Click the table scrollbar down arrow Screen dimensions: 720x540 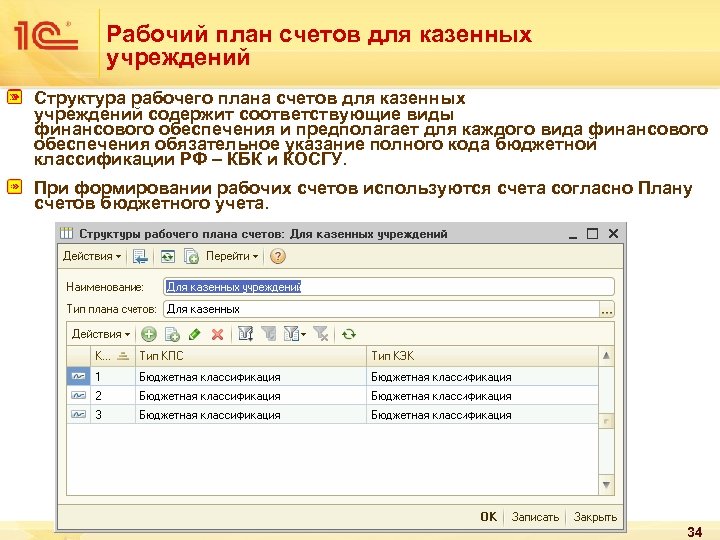tap(607, 484)
